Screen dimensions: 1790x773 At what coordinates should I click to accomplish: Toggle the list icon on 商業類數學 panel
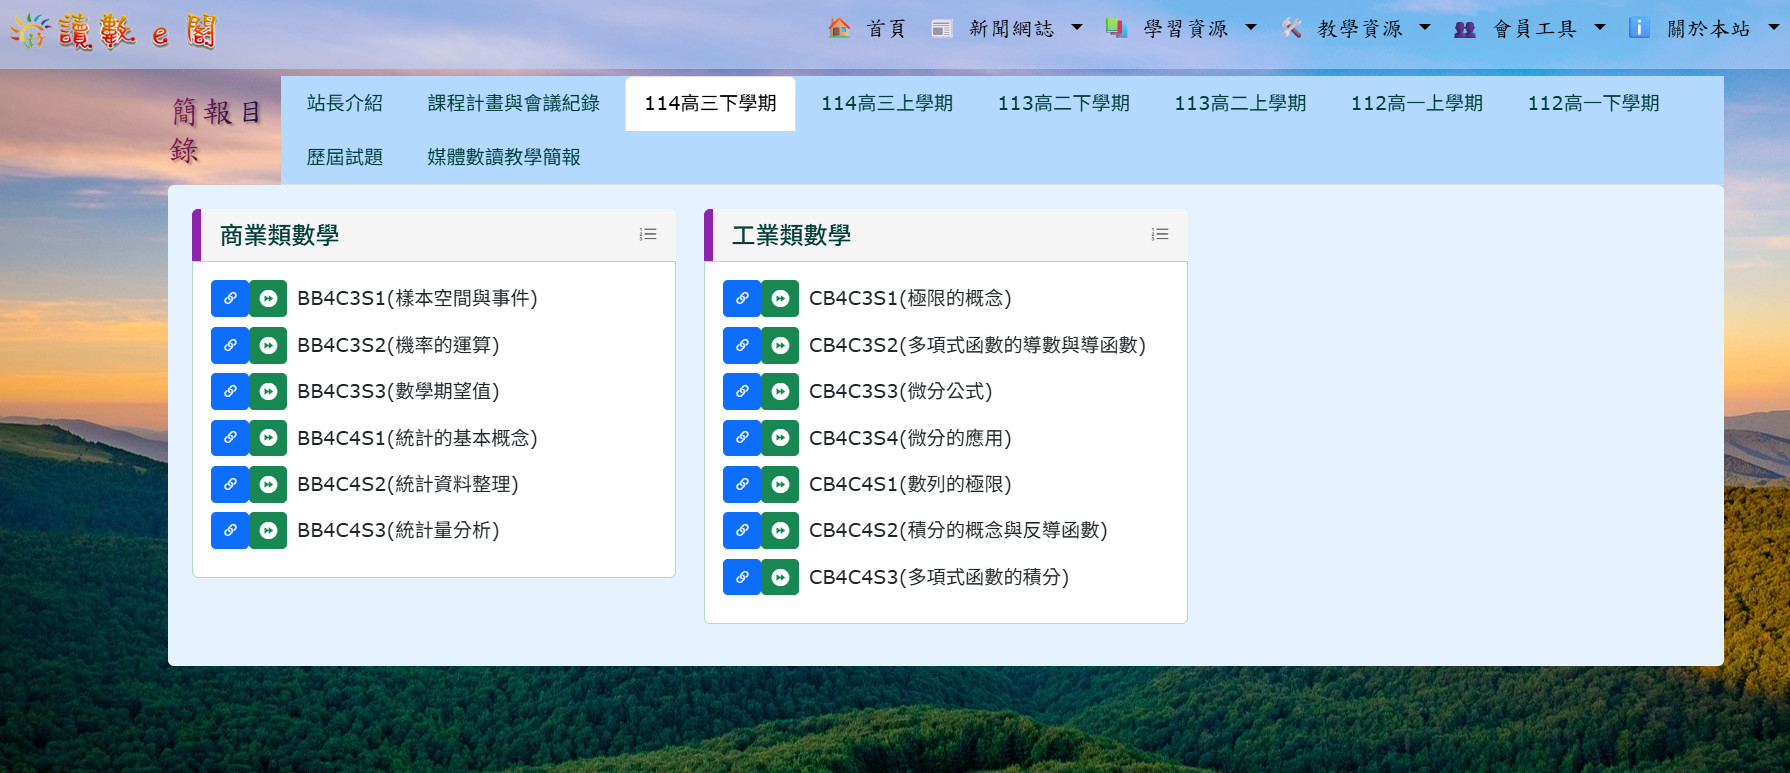(648, 235)
